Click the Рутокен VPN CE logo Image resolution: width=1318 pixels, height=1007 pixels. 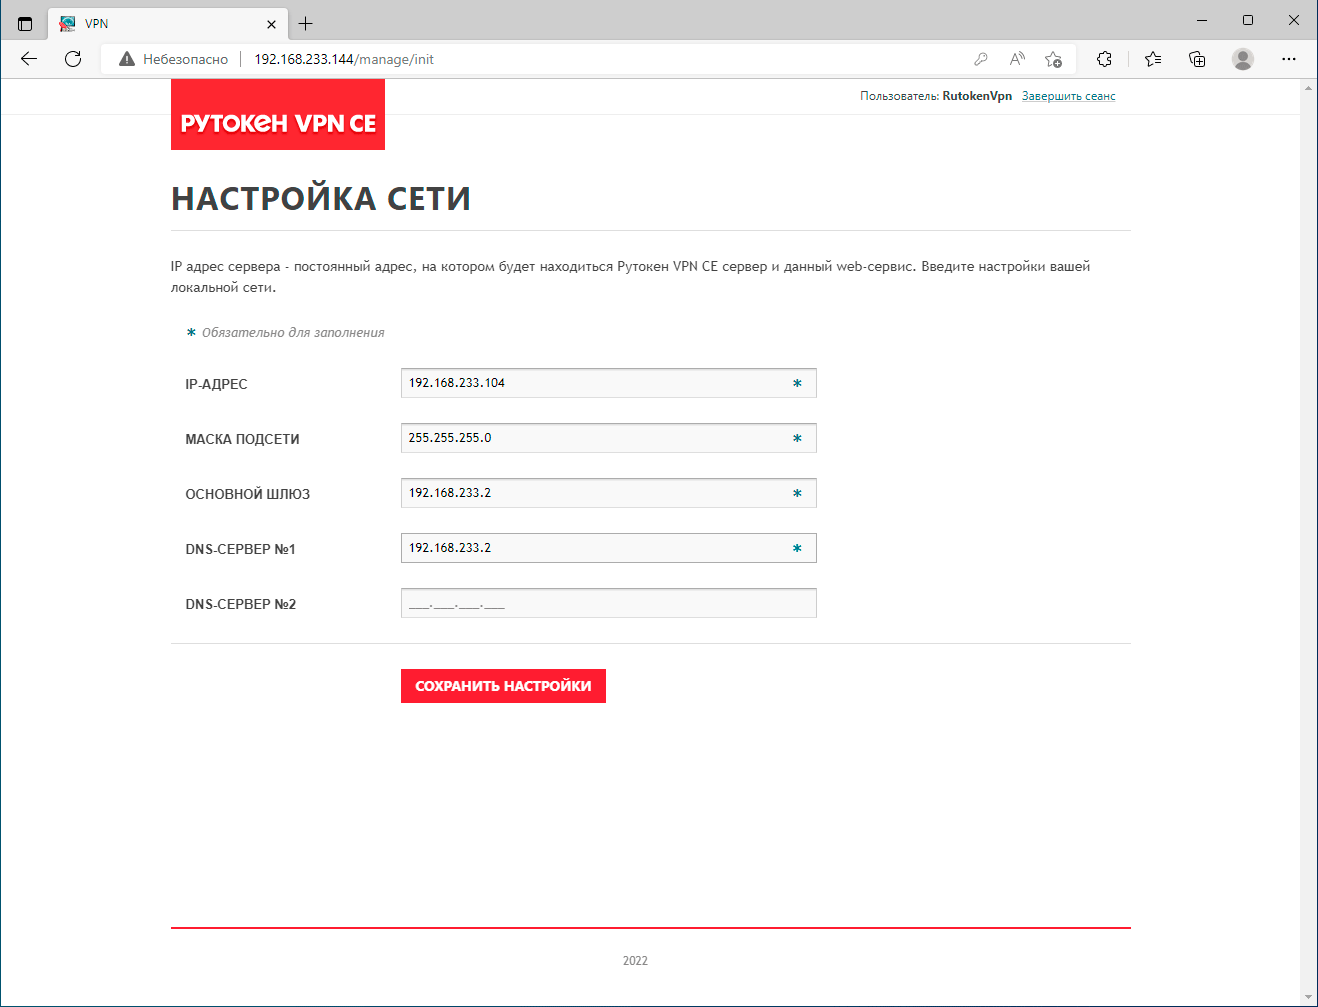point(278,115)
